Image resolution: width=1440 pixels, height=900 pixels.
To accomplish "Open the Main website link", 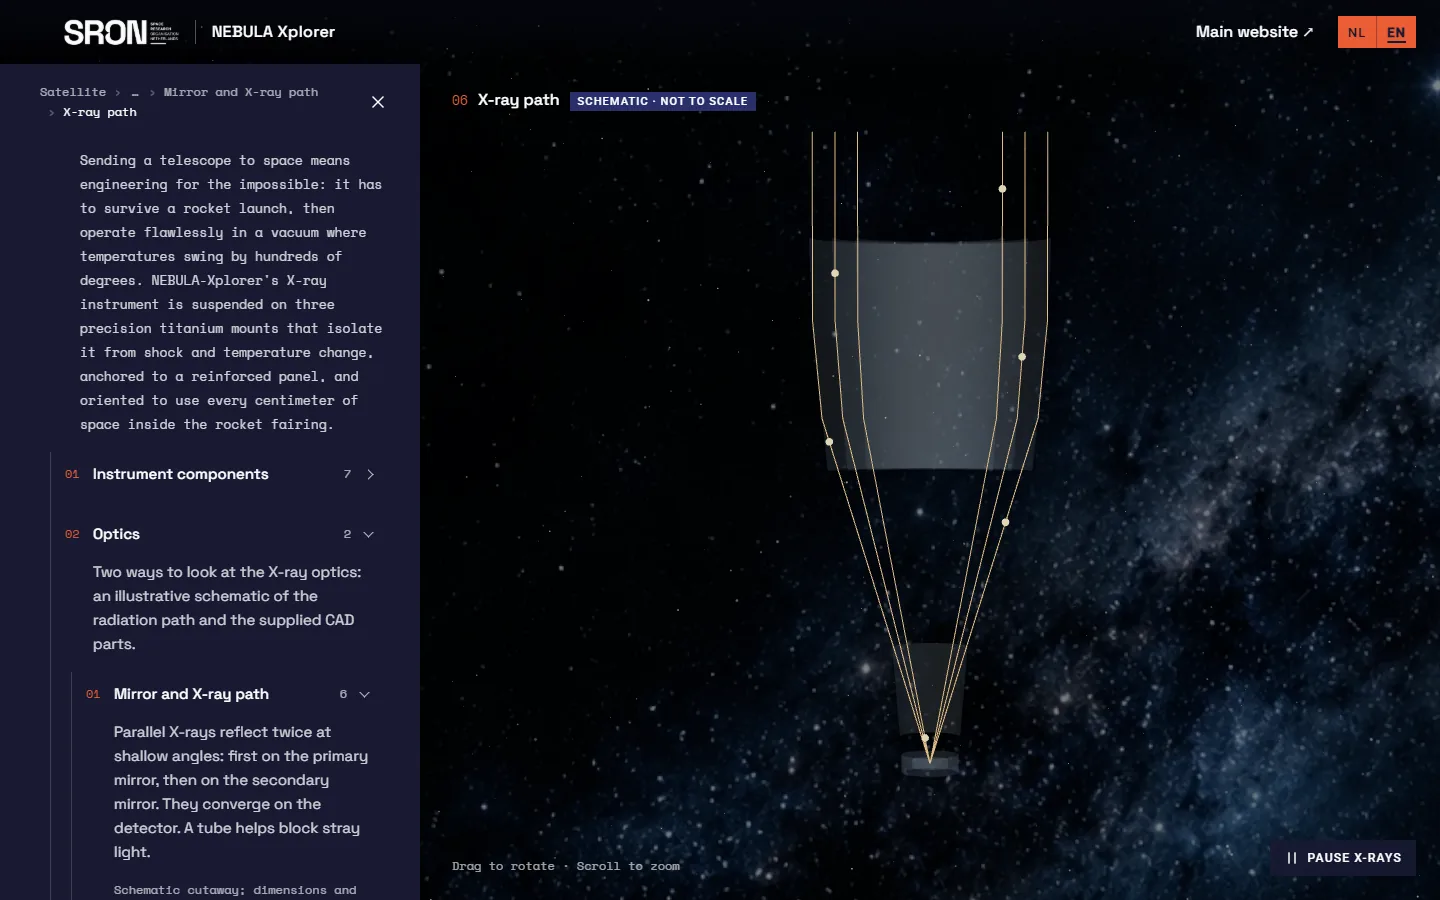I will tap(1254, 32).
